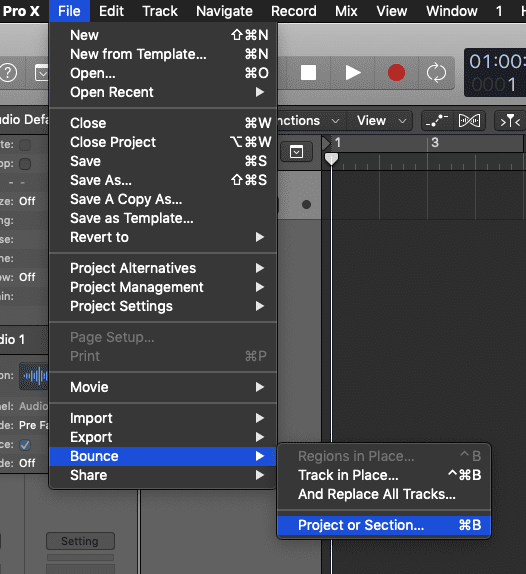The image size is (526, 574).
Task: Open the Track menu
Action: [x=160, y=11]
